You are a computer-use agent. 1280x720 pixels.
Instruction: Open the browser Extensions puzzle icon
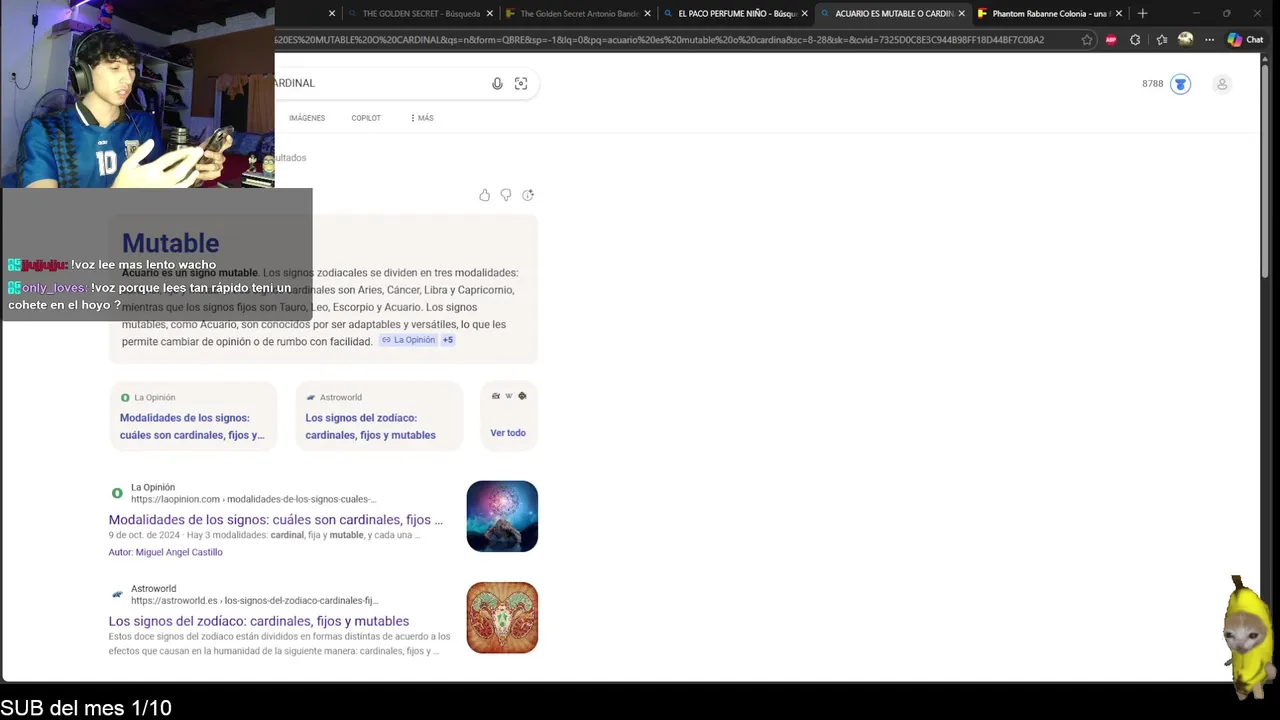tap(1135, 40)
